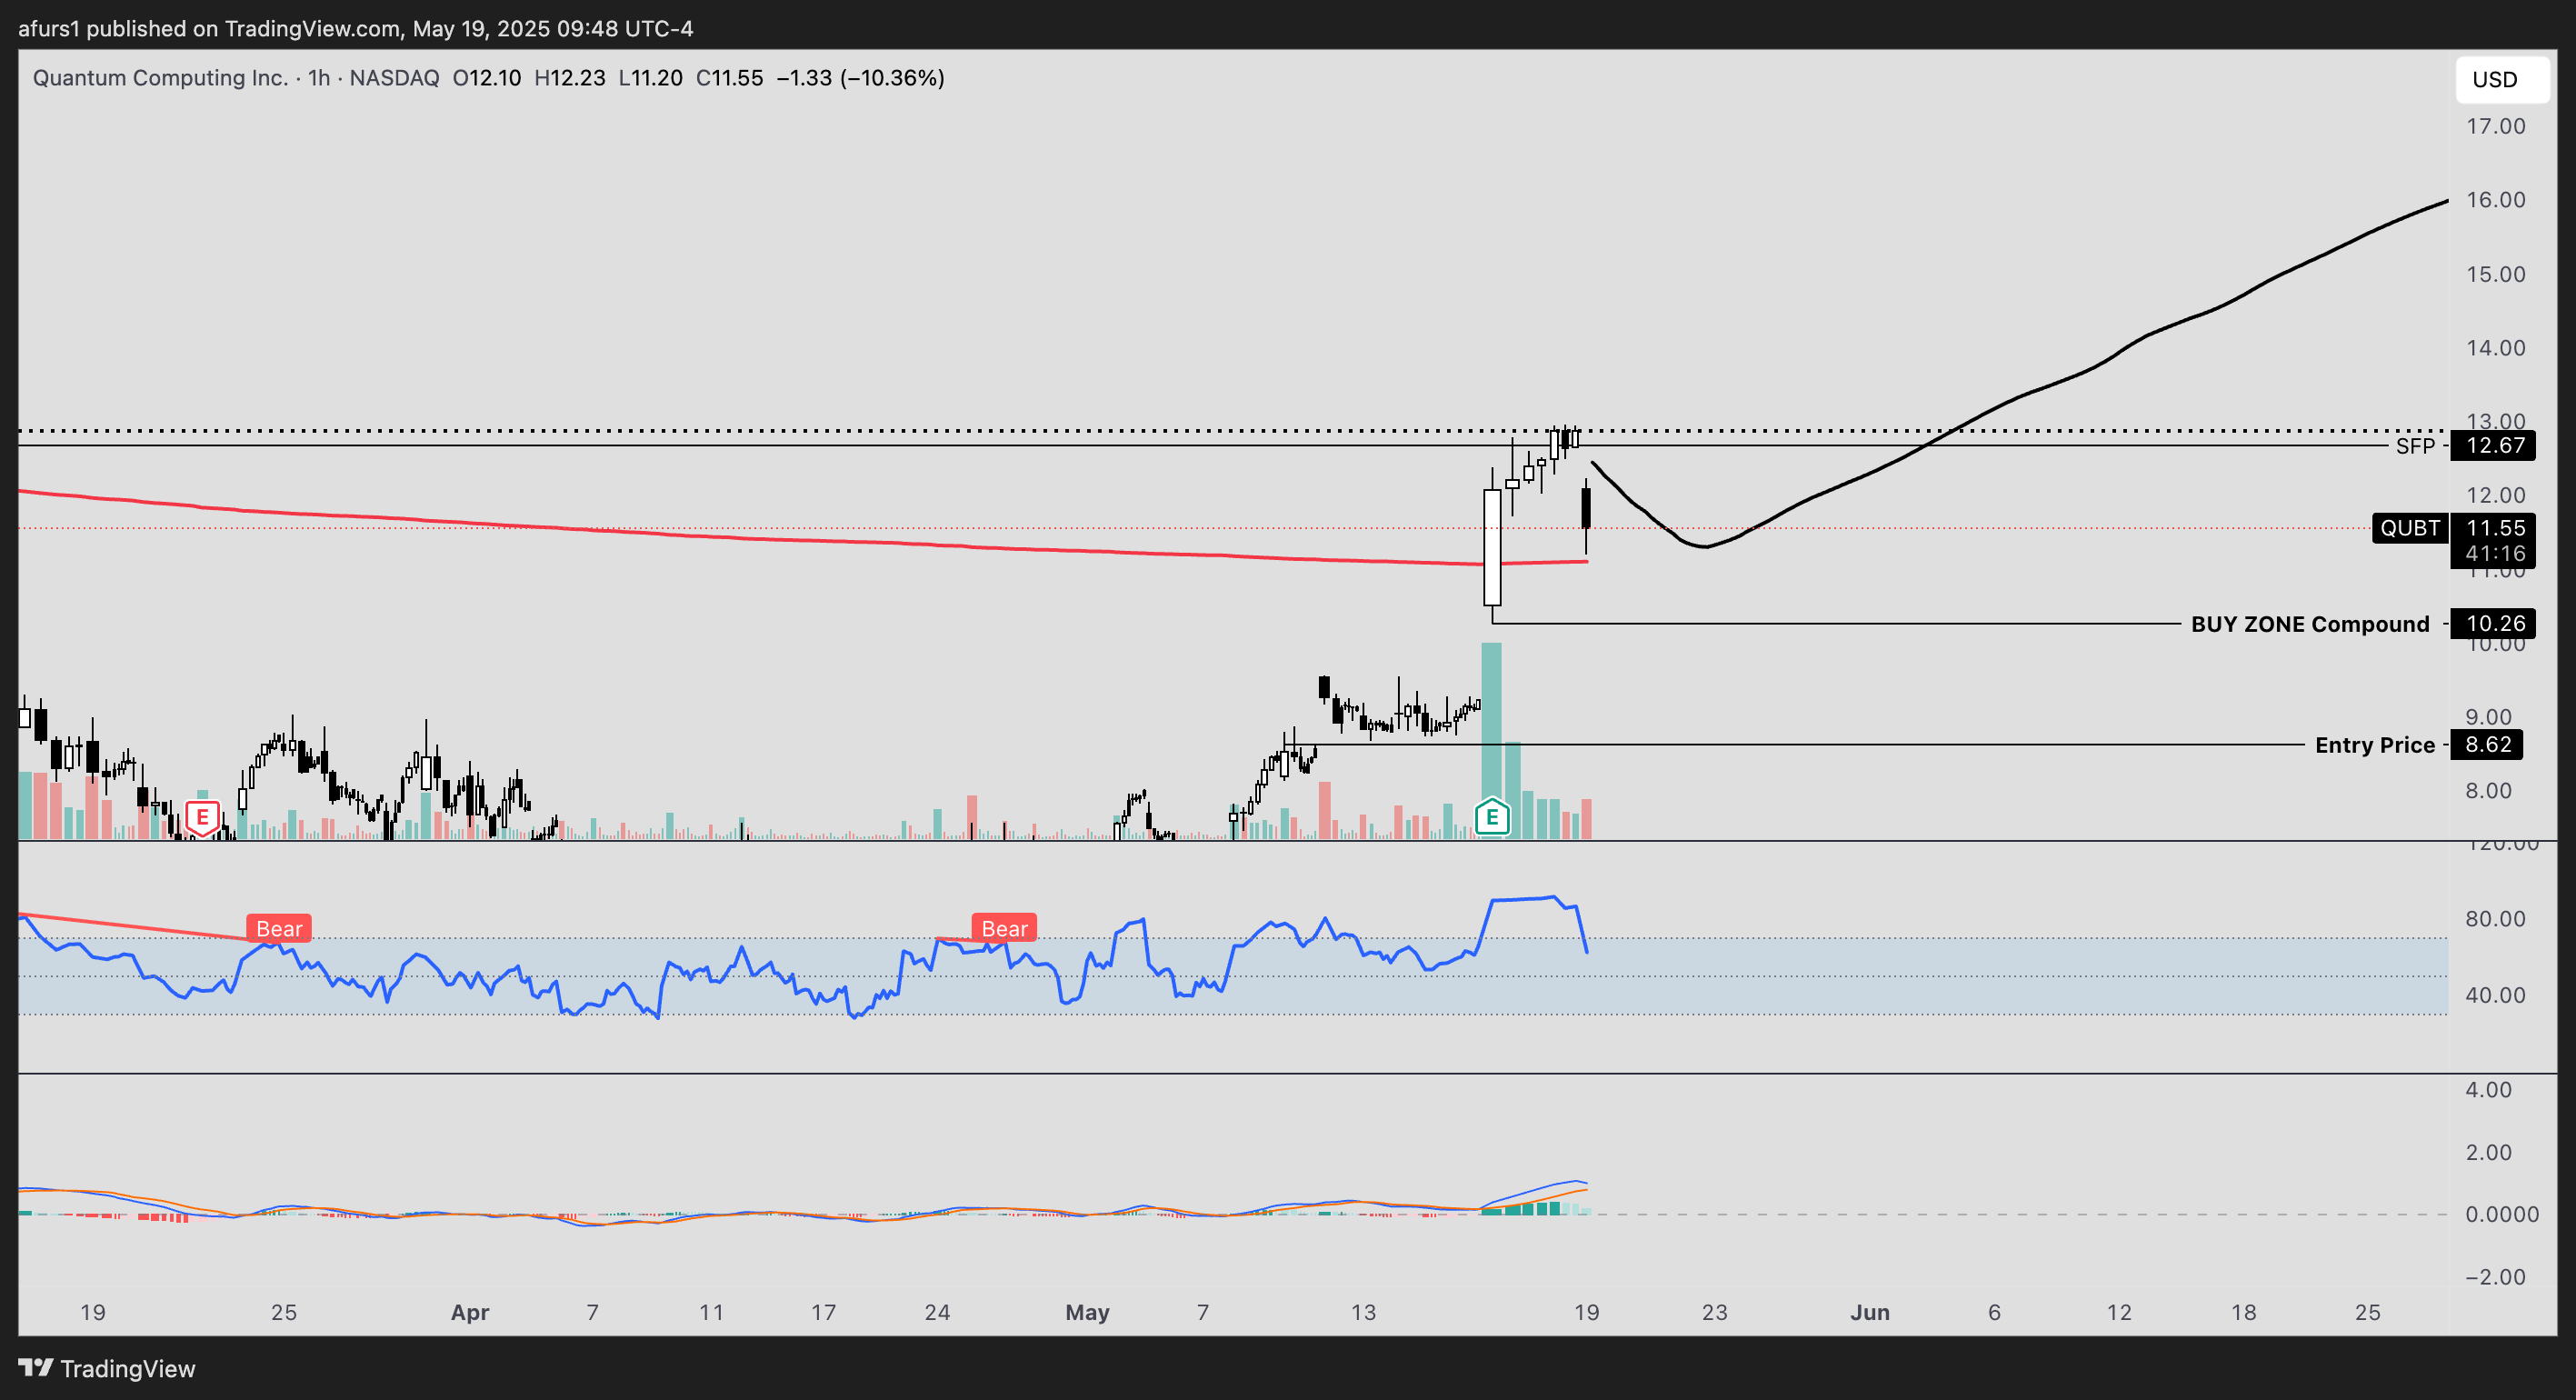Click the H12.23 high value
The image size is (2576, 1400).
click(569, 78)
